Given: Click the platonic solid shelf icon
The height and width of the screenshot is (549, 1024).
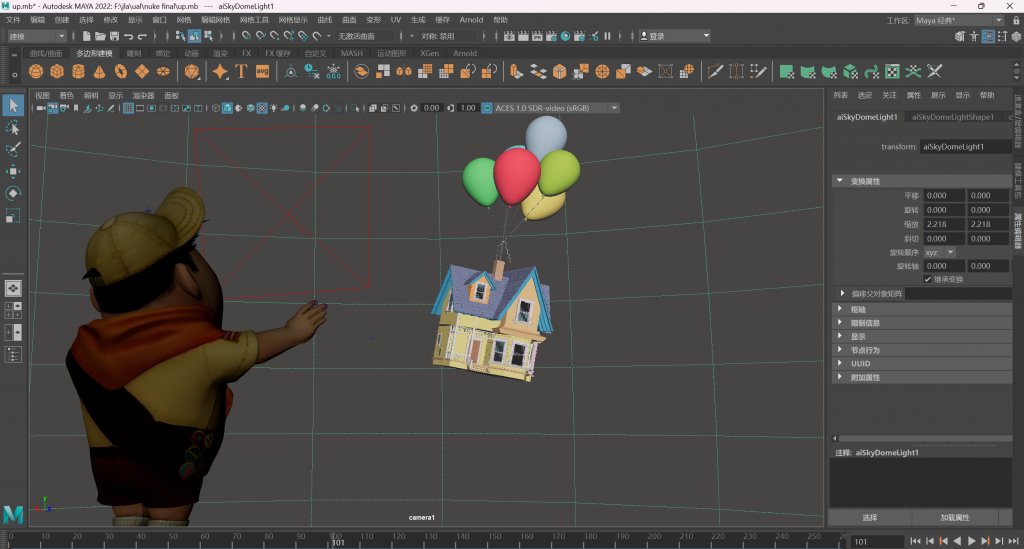Looking at the screenshot, I should [192, 71].
